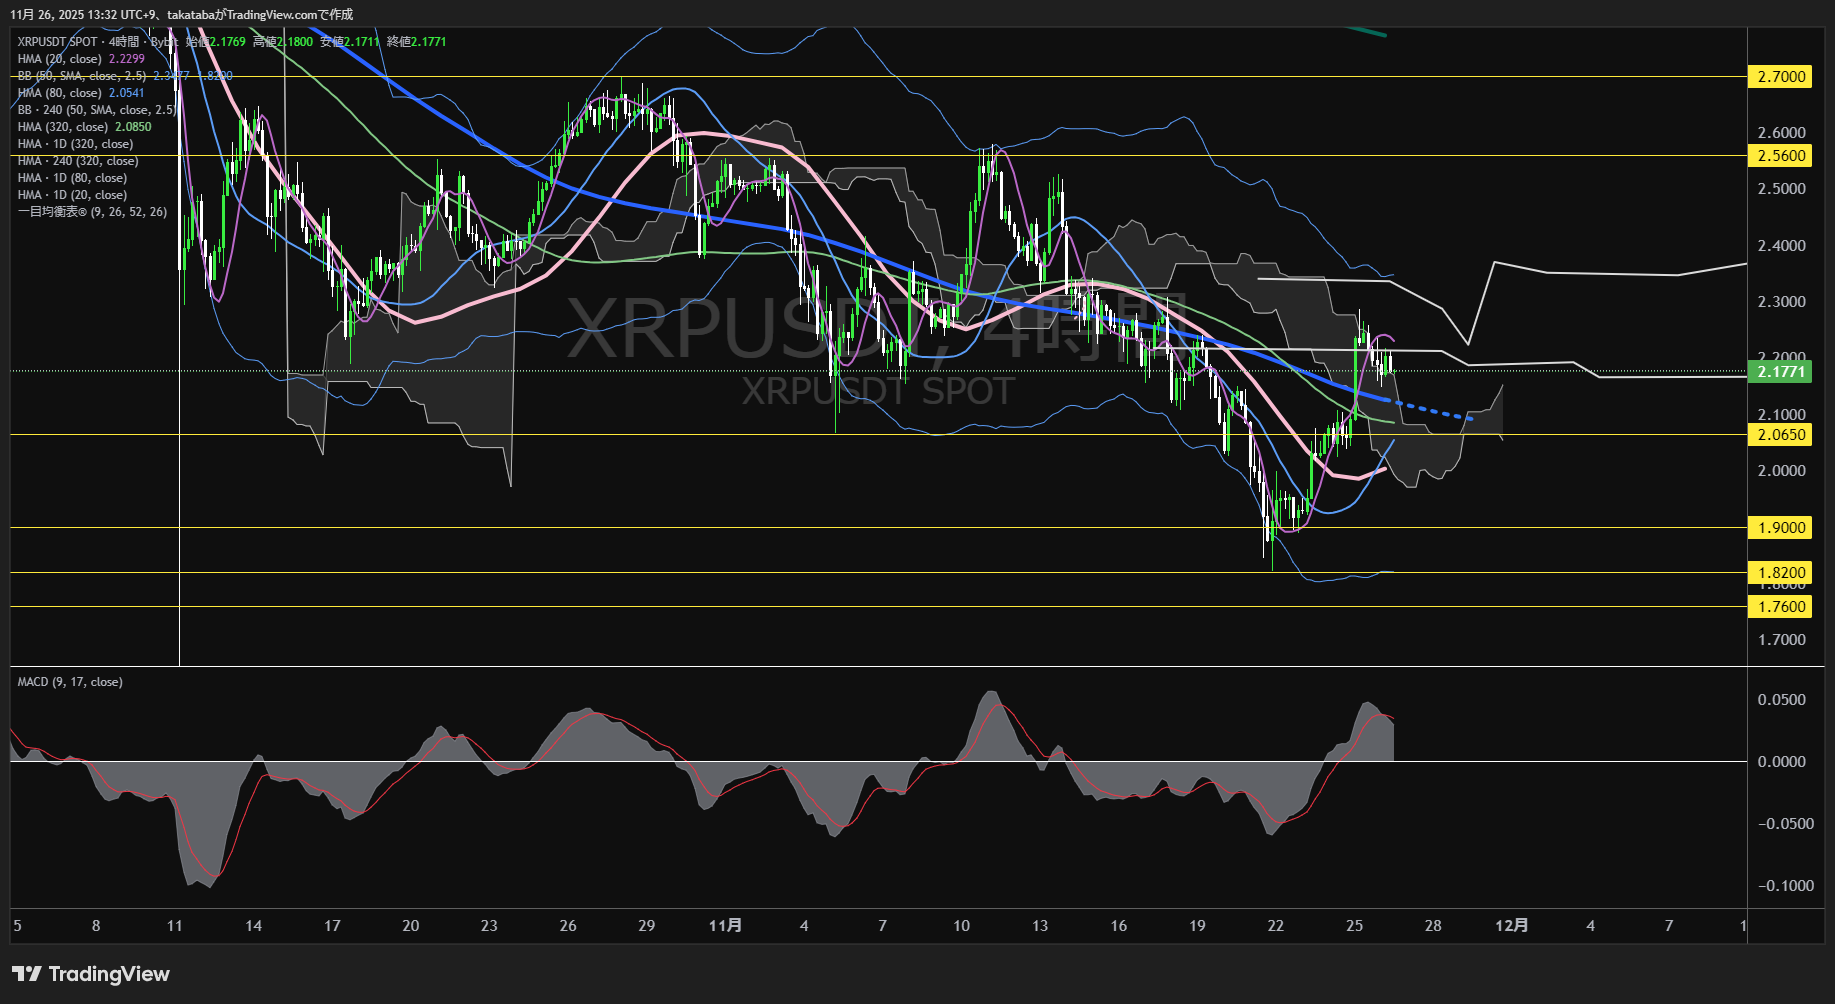Click 12月 on the time axis

[x=1512, y=926]
